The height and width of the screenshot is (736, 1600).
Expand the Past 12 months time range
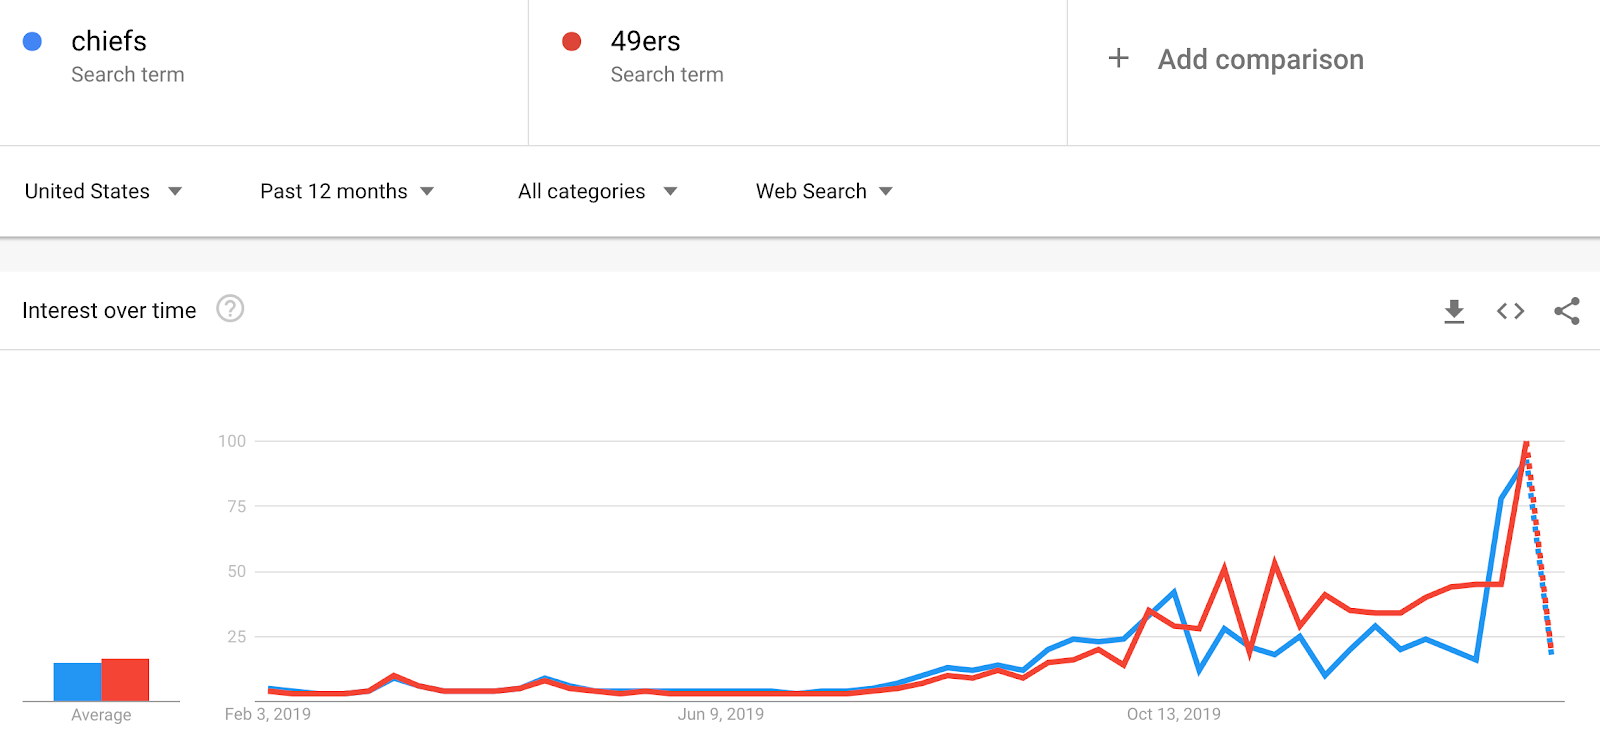(347, 191)
